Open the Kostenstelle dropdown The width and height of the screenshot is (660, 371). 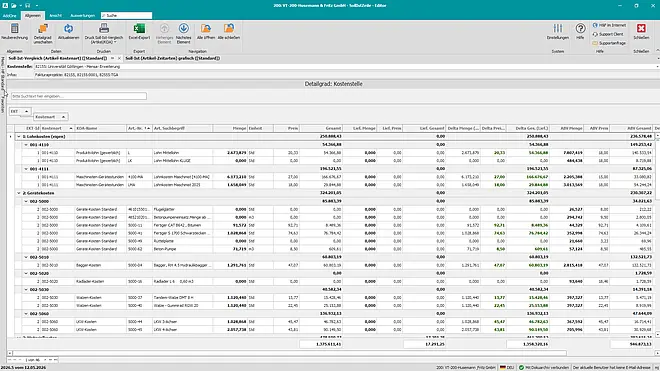click(x=657, y=67)
